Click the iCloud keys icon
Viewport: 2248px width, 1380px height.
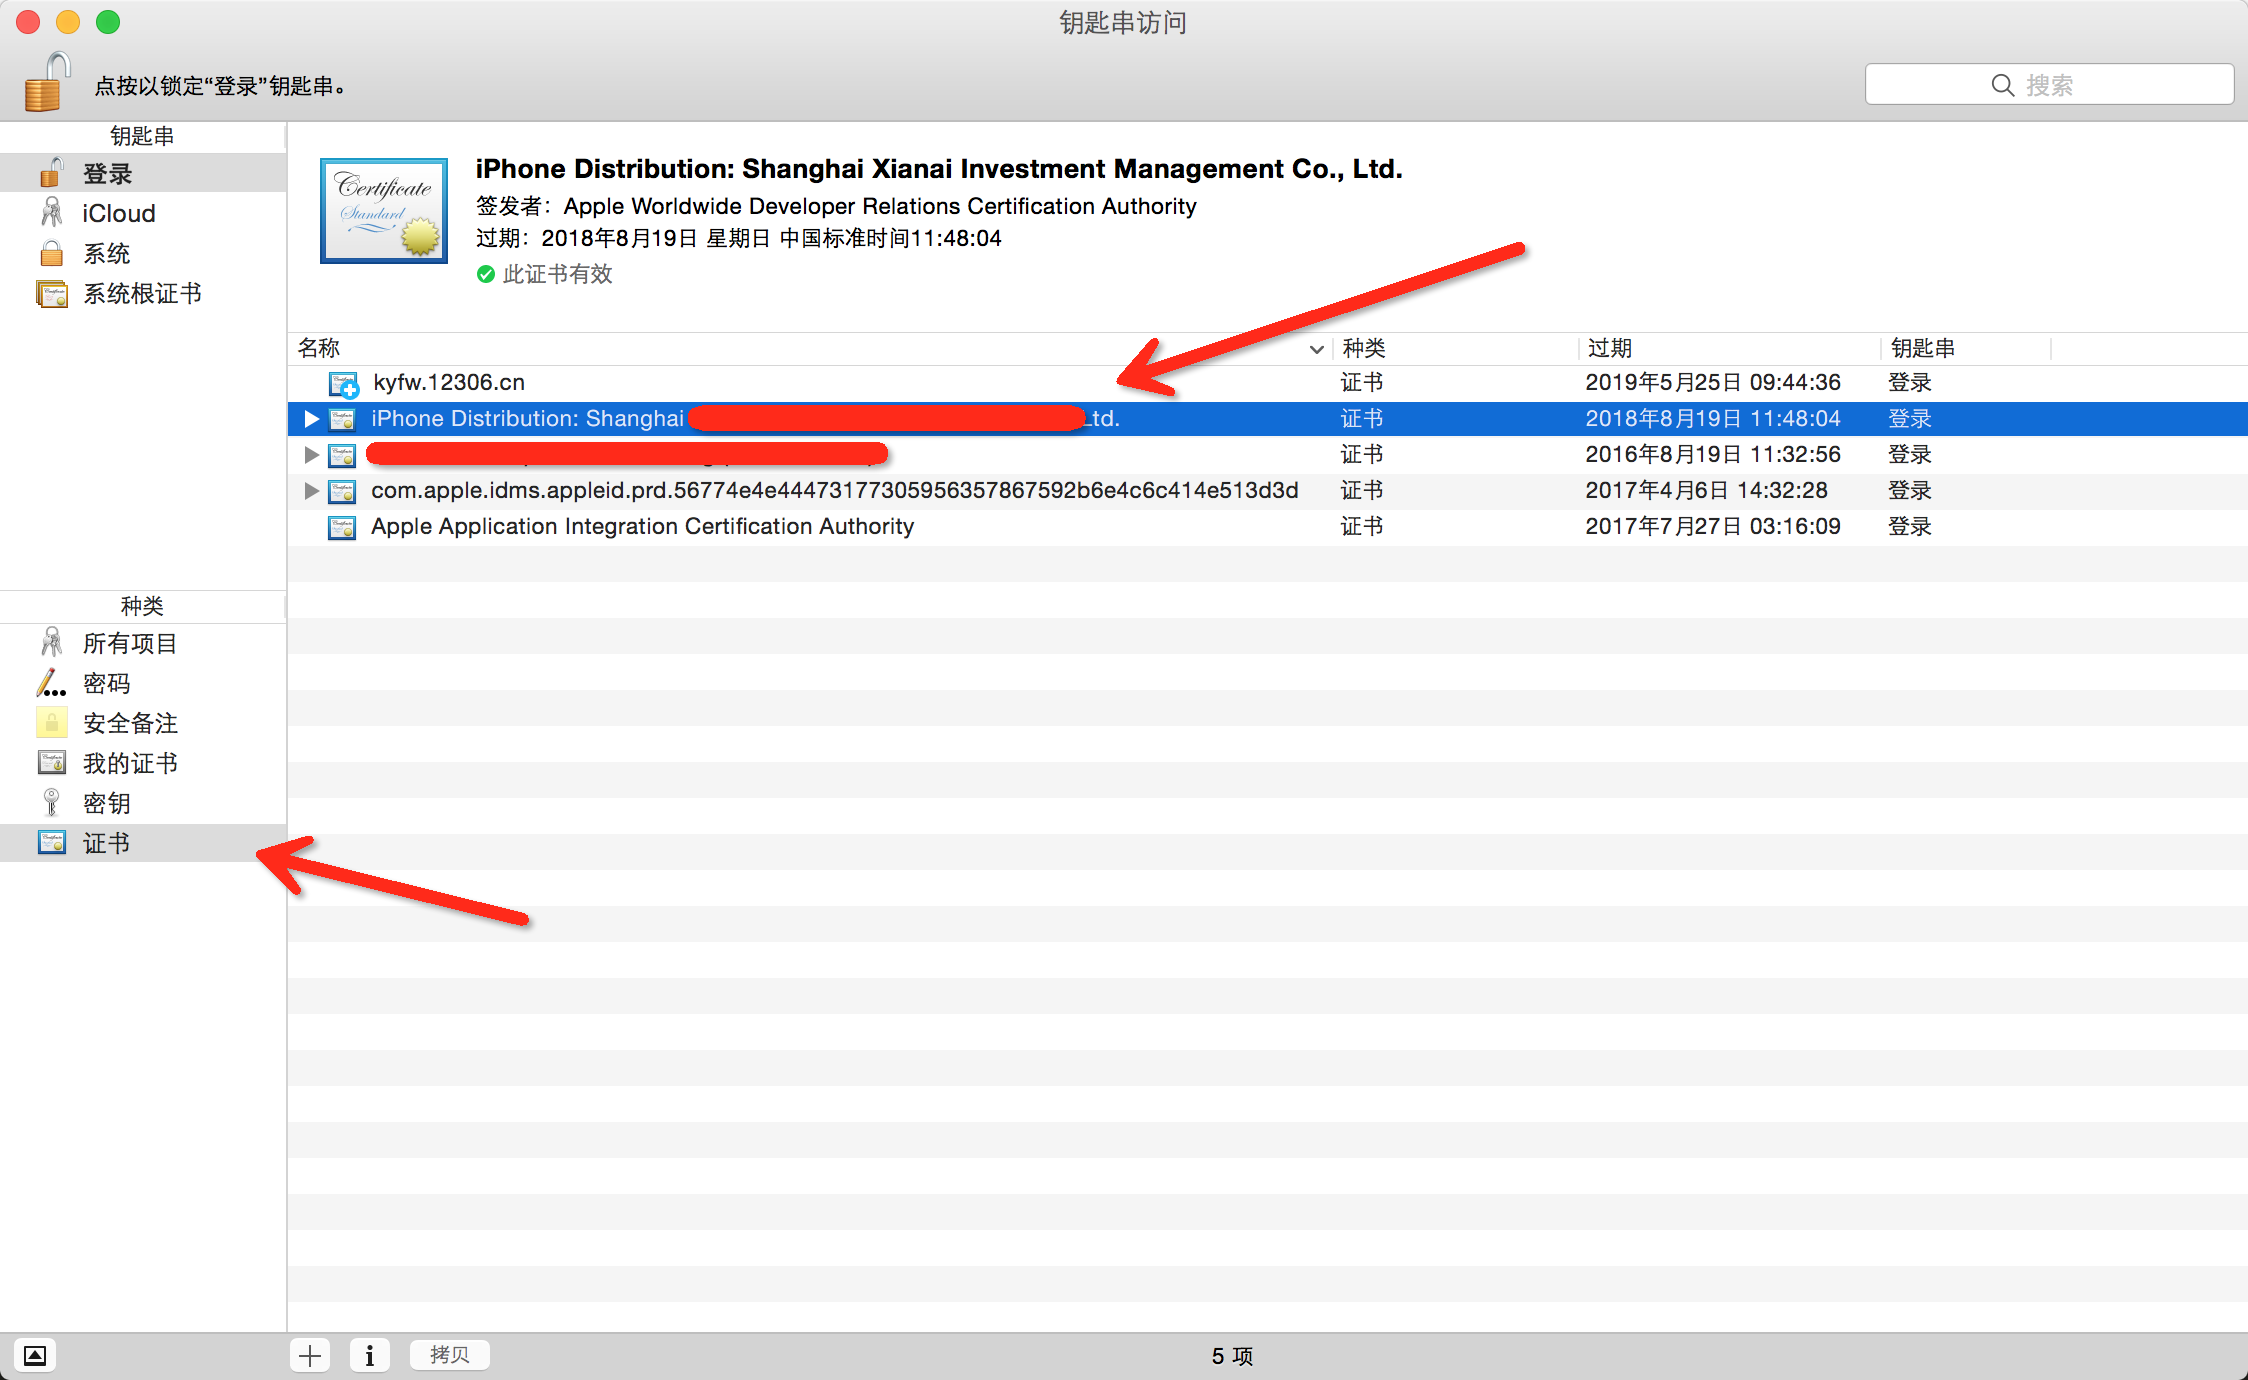tap(51, 212)
